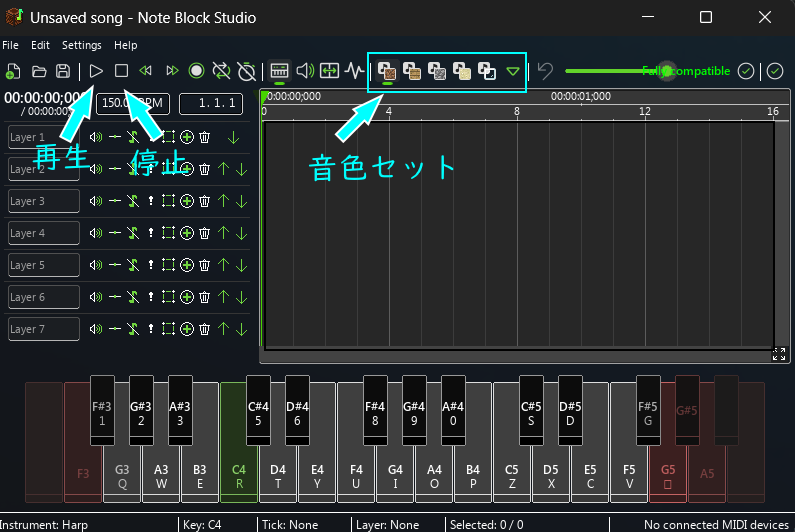Open a song with the folder icon
The image size is (795, 532).
(39, 71)
